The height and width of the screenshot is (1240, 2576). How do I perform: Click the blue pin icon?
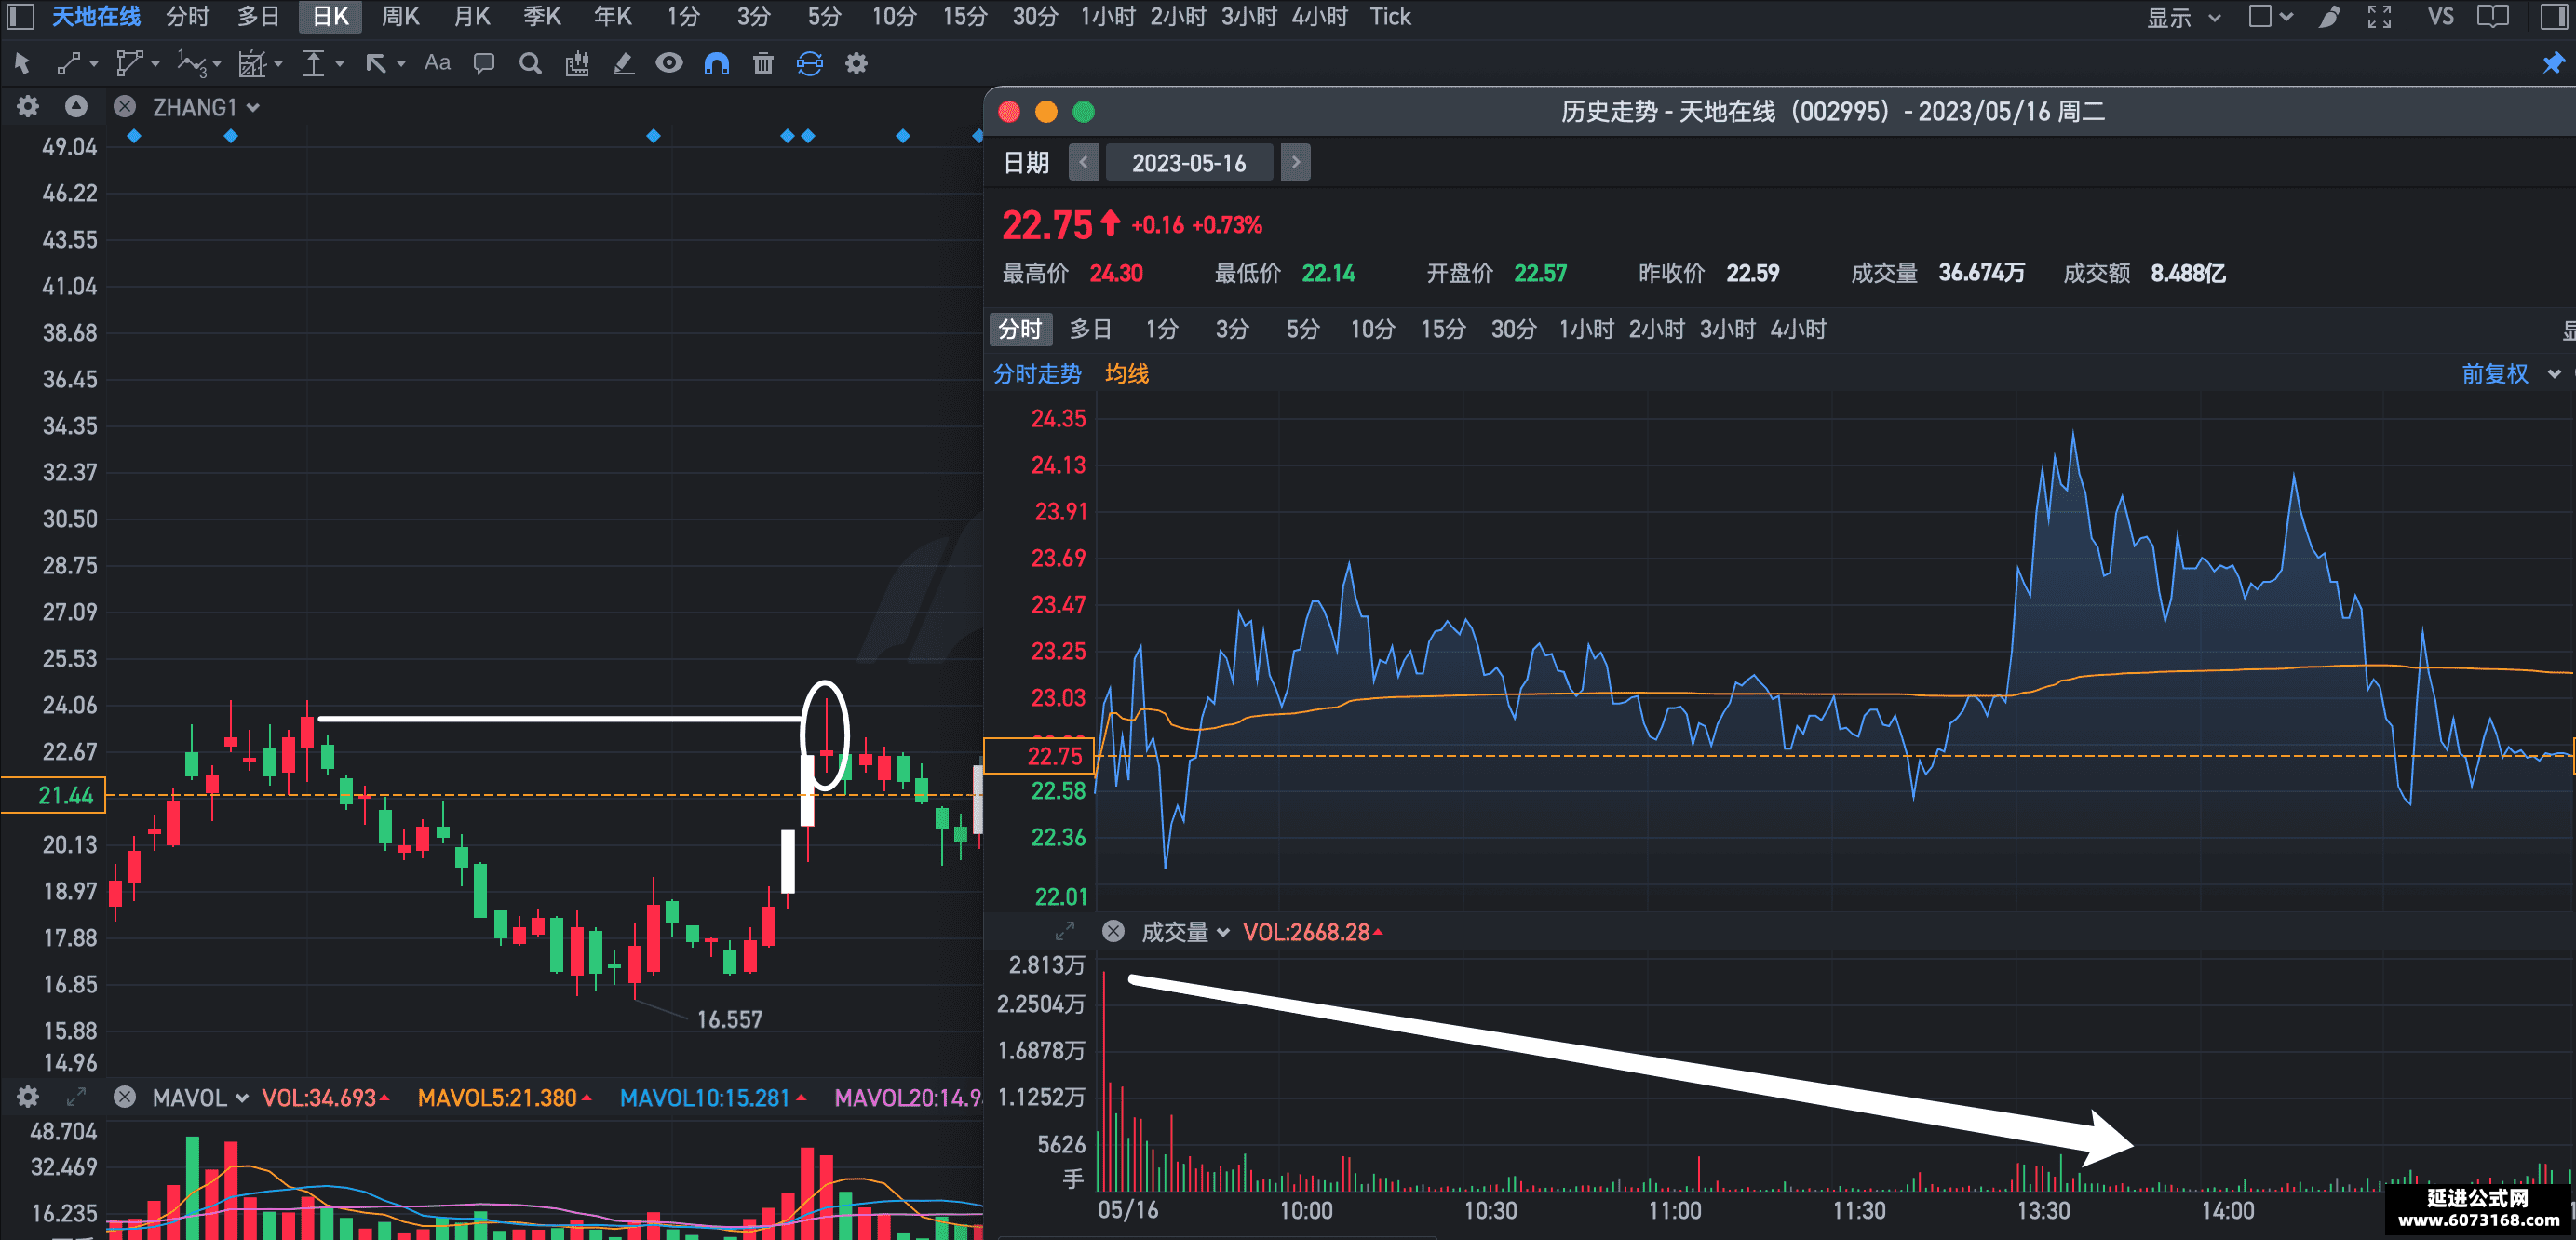coord(2553,64)
